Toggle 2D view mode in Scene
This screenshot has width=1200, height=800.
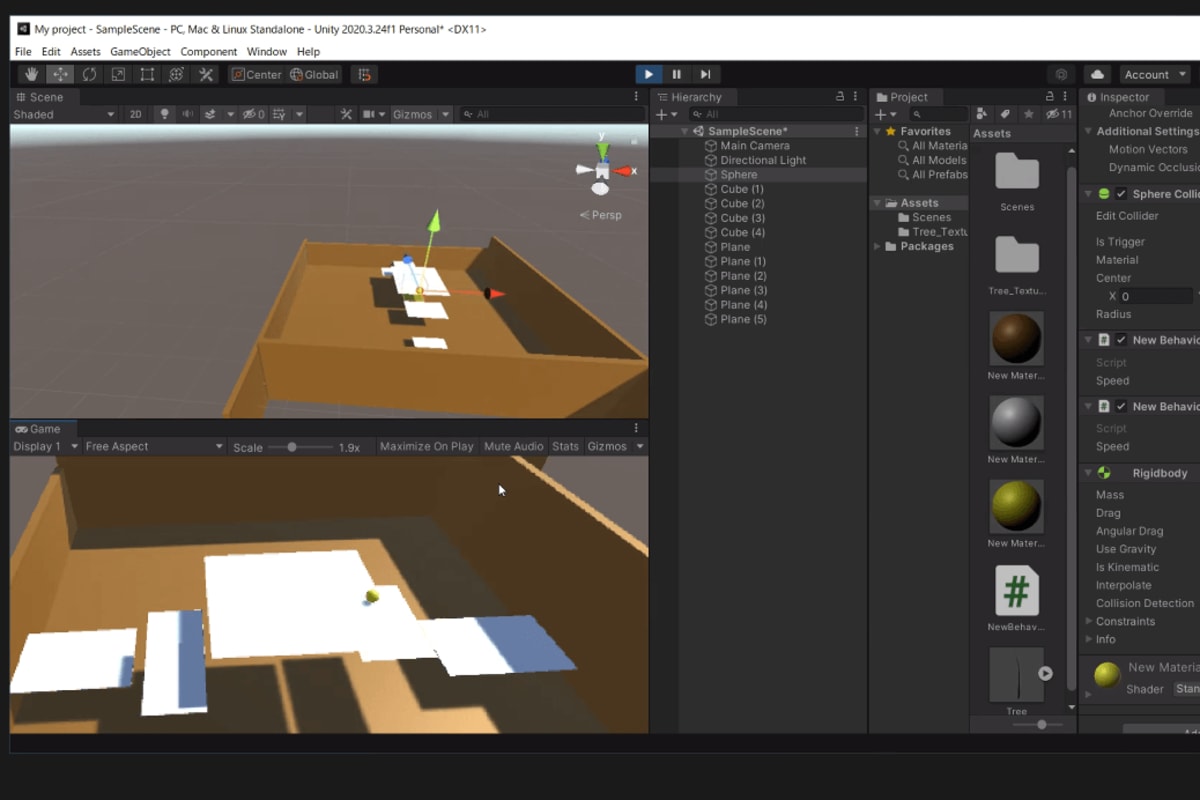[135, 114]
